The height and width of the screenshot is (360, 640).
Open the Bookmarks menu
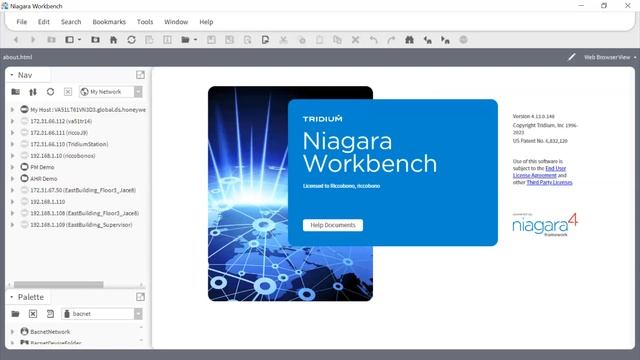coord(109,22)
